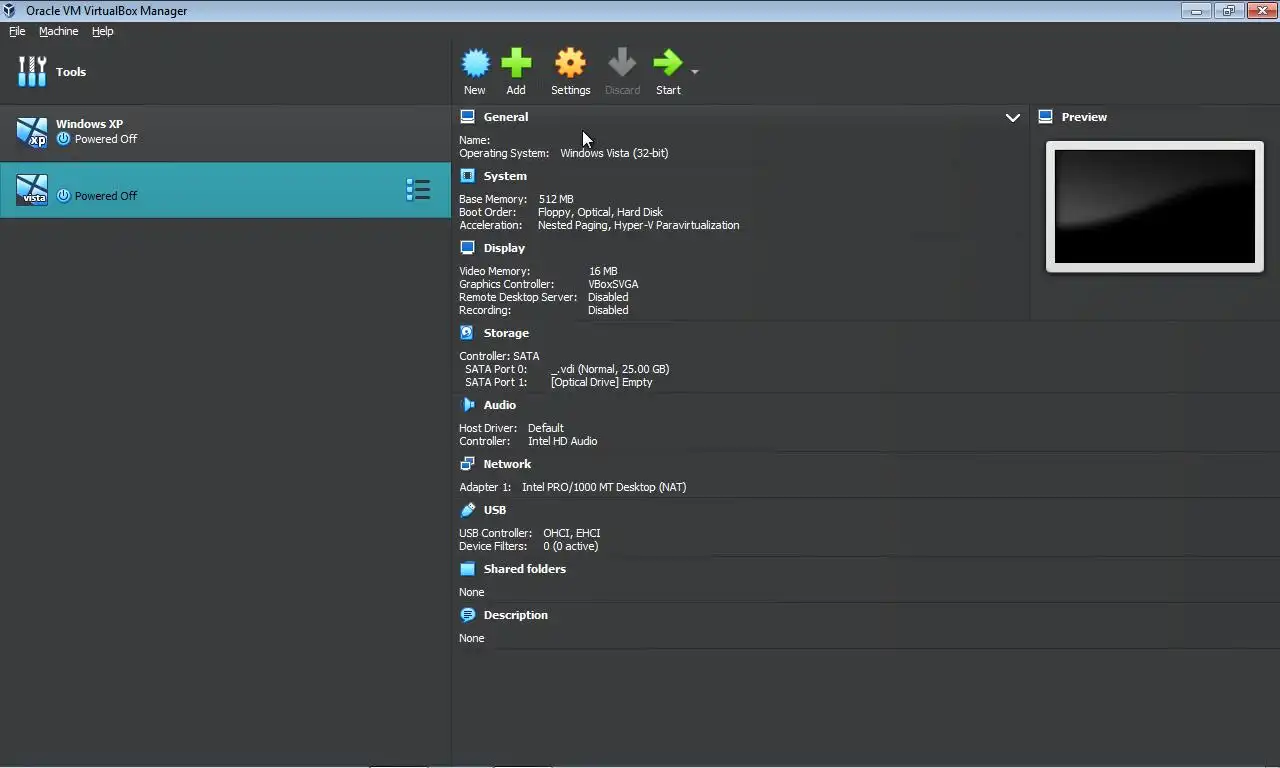
Task: Open Settings via the orange gear icon
Action: (570, 64)
